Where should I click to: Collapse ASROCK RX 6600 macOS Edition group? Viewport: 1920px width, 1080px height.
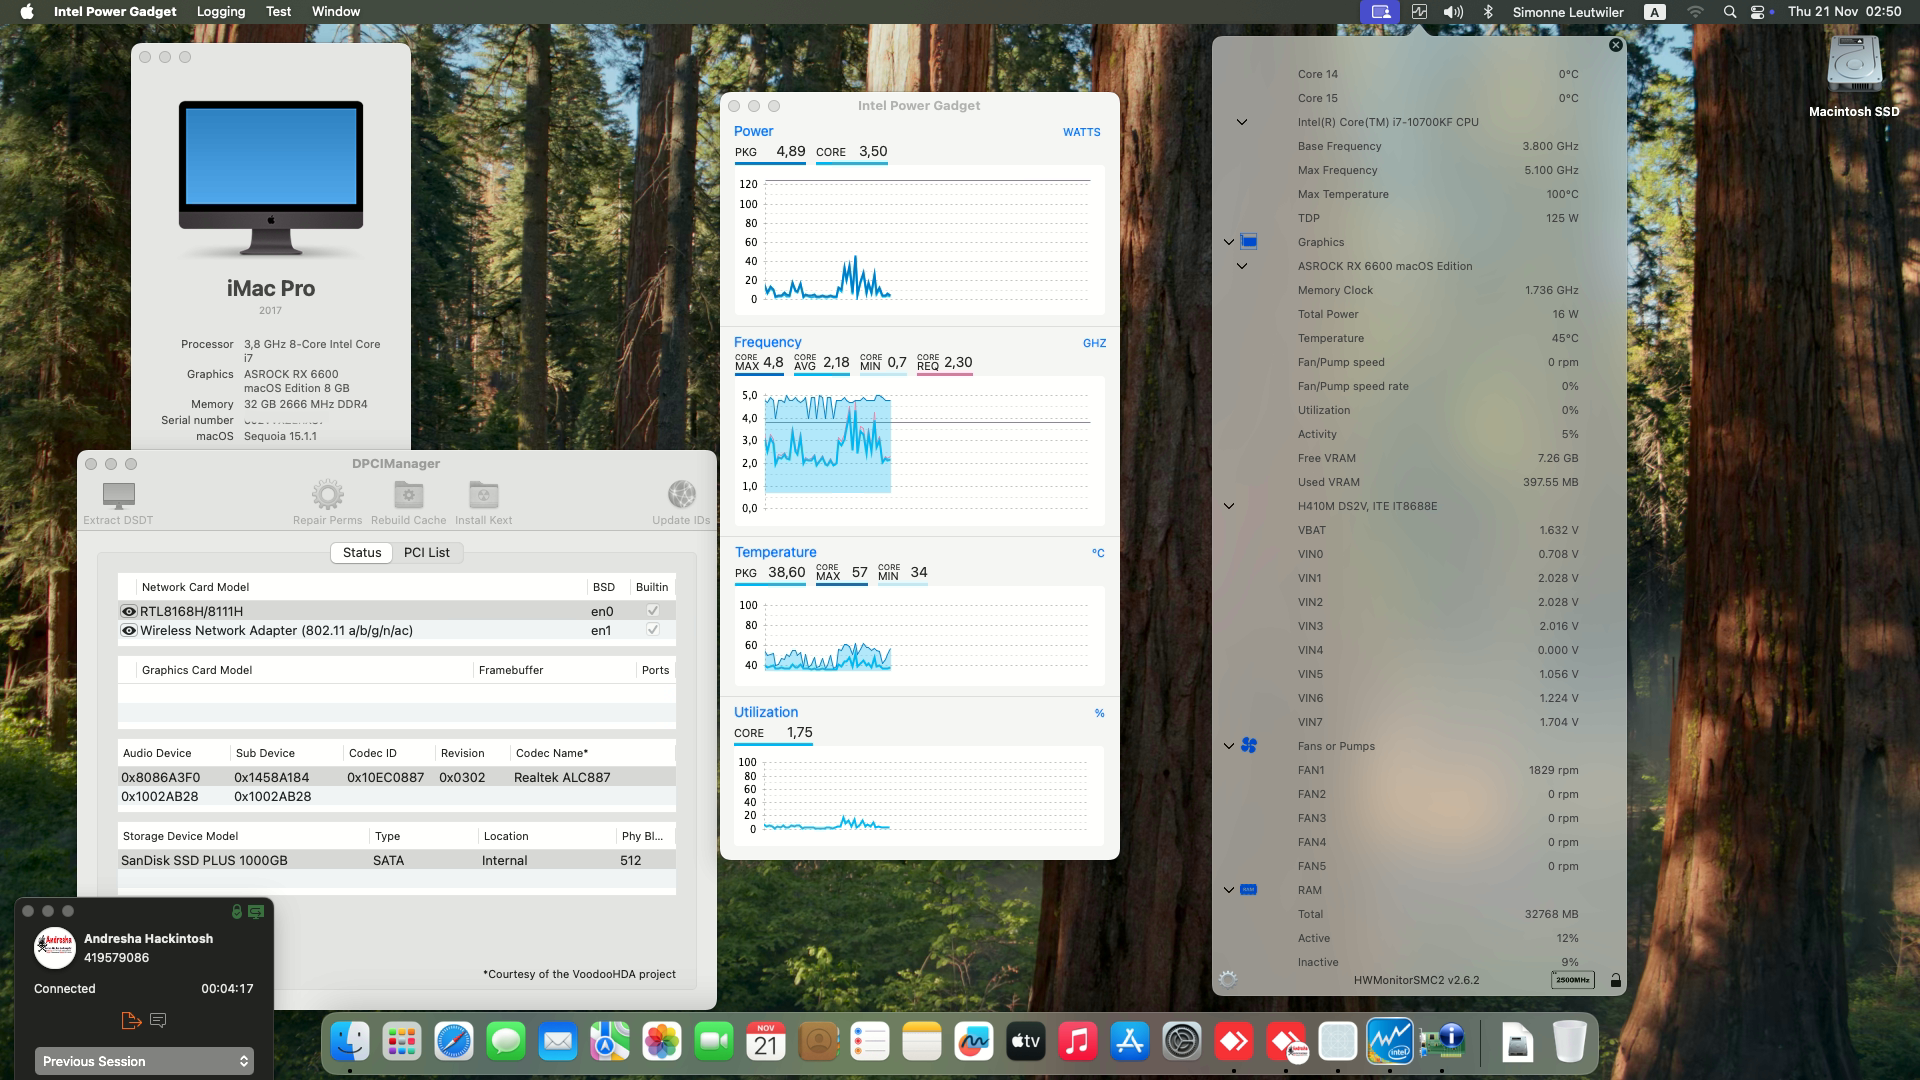(x=1242, y=266)
